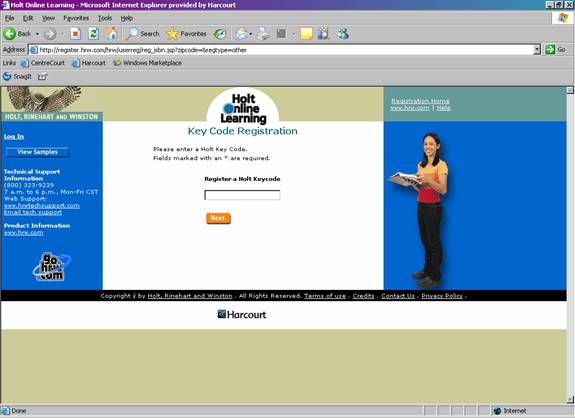575x418 pixels.
Task: Open the Edit menu
Action: click(28, 18)
